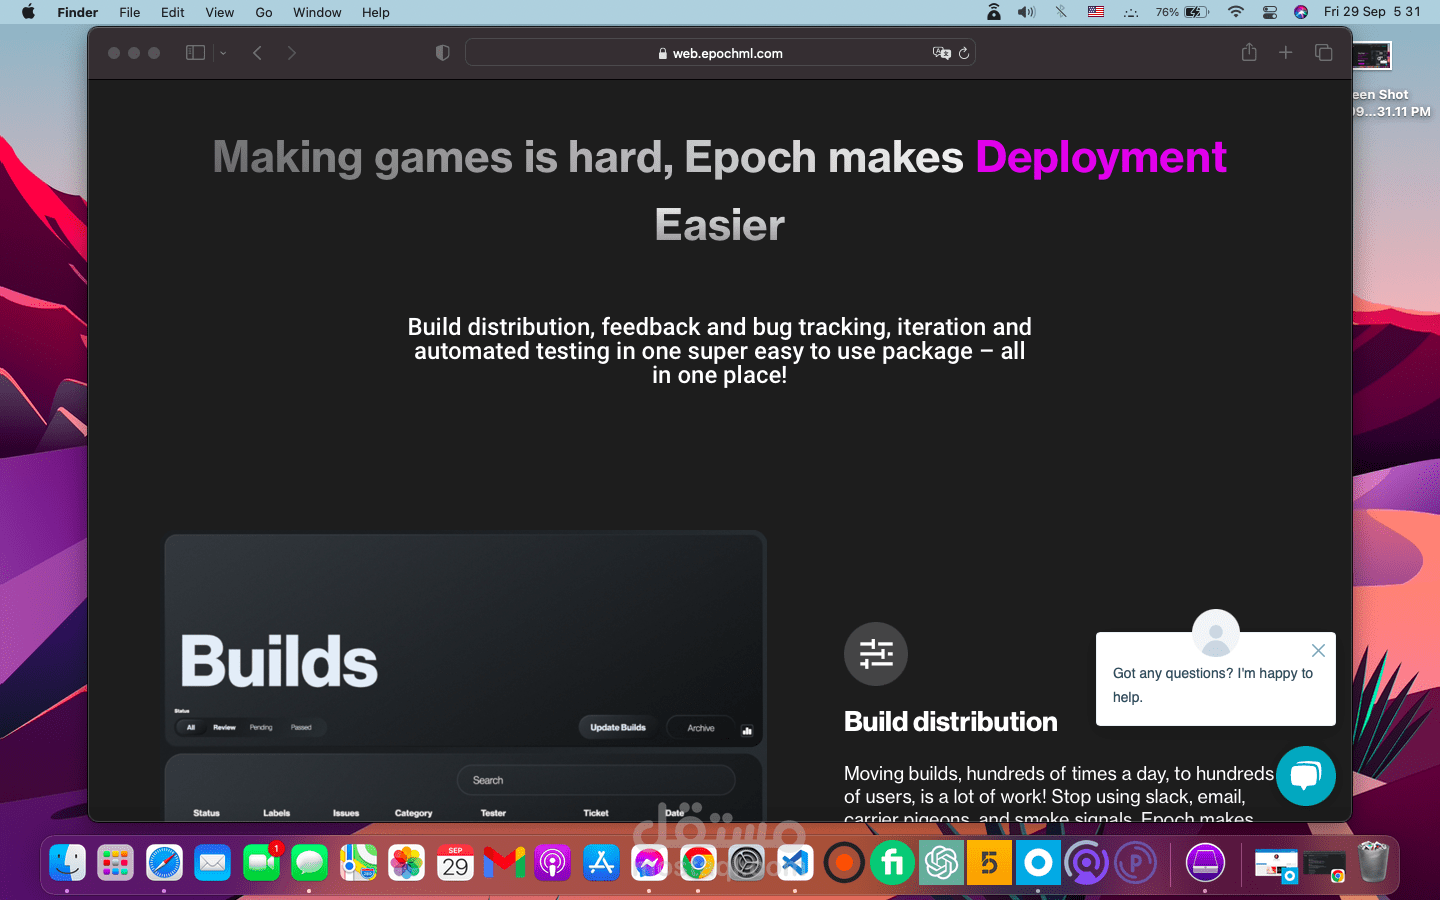Open ChatGPT from the Dock
This screenshot has height=900, width=1440.
pos(941,863)
